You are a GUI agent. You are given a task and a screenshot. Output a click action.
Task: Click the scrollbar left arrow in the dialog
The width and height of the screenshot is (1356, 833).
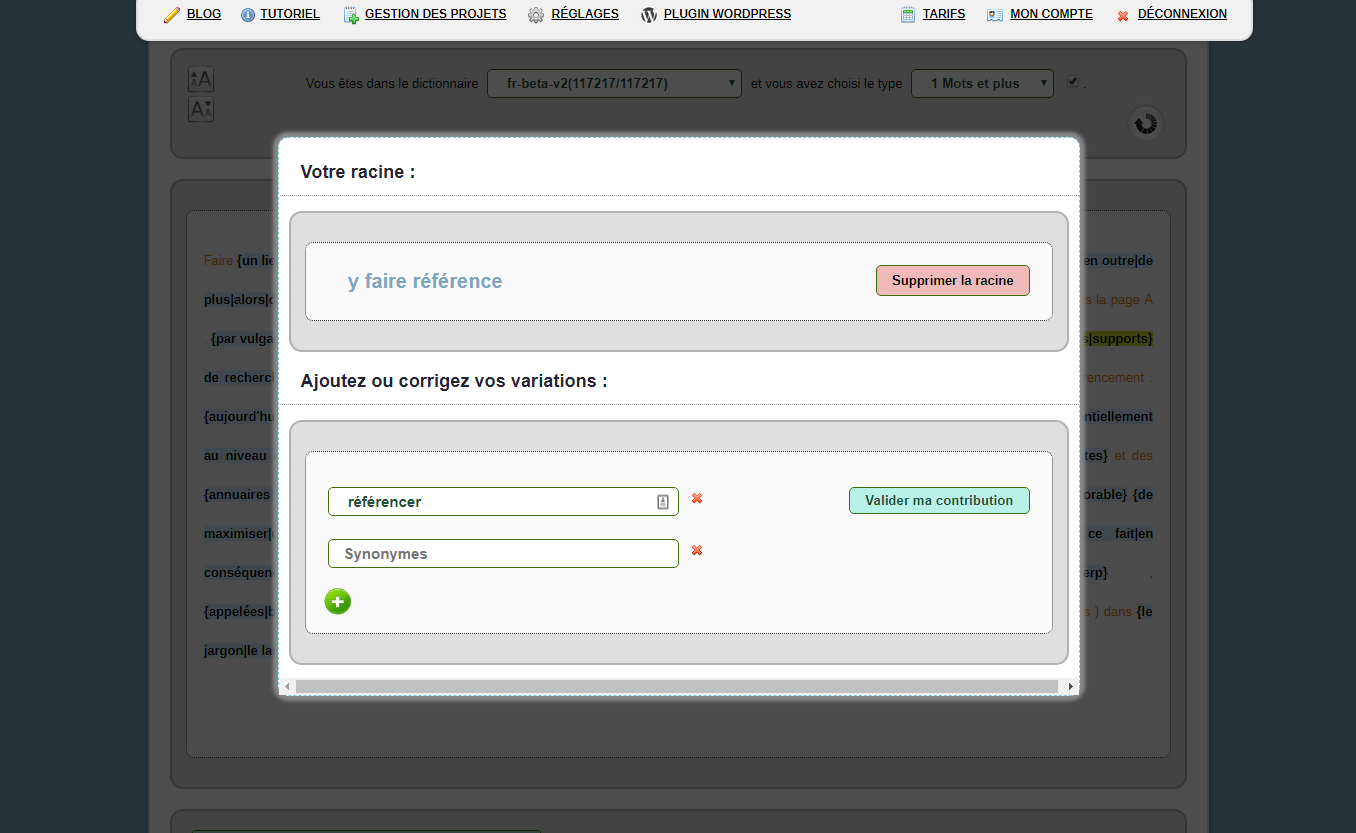pos(287,687)
